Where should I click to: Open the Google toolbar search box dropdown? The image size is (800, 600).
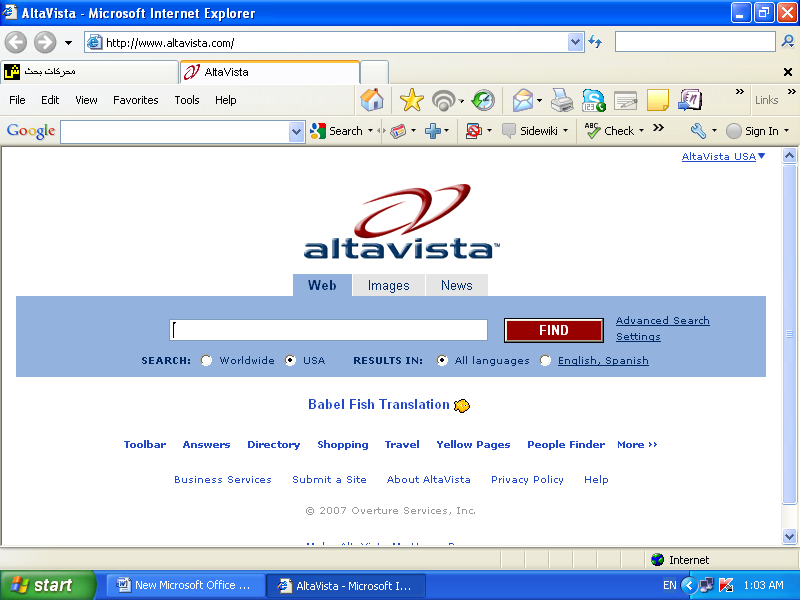click(296, 131)
